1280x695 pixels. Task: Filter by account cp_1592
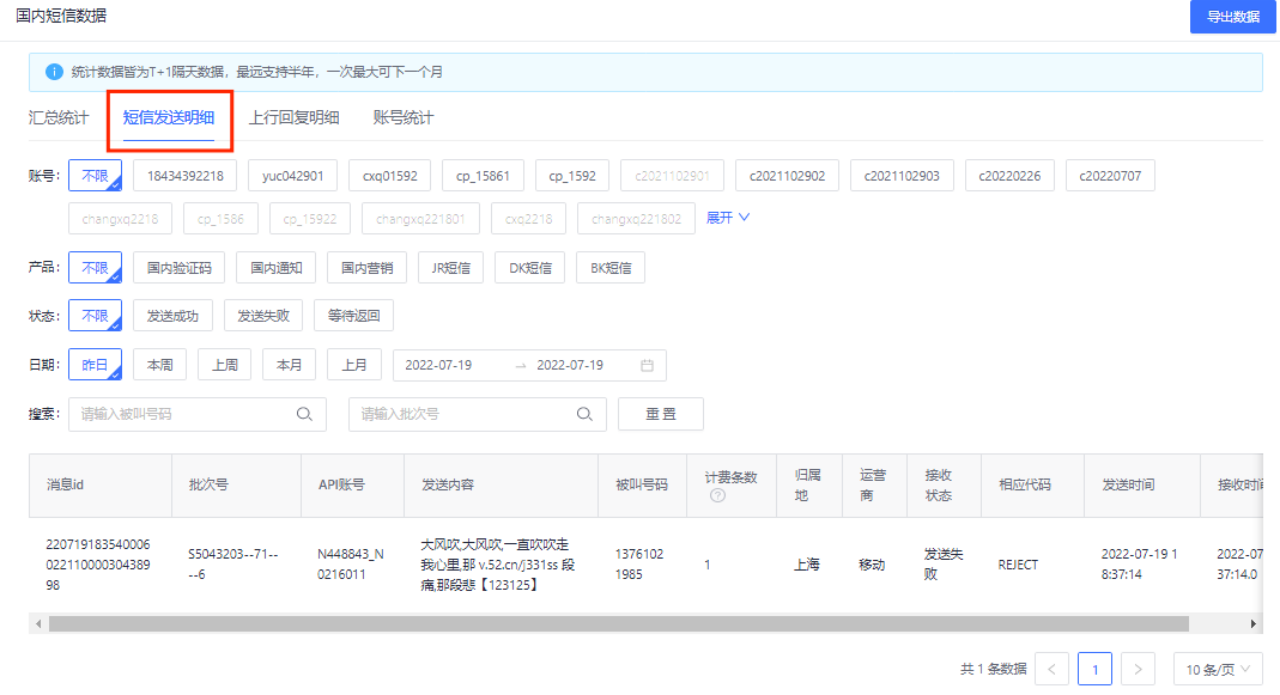click(572, 176)
